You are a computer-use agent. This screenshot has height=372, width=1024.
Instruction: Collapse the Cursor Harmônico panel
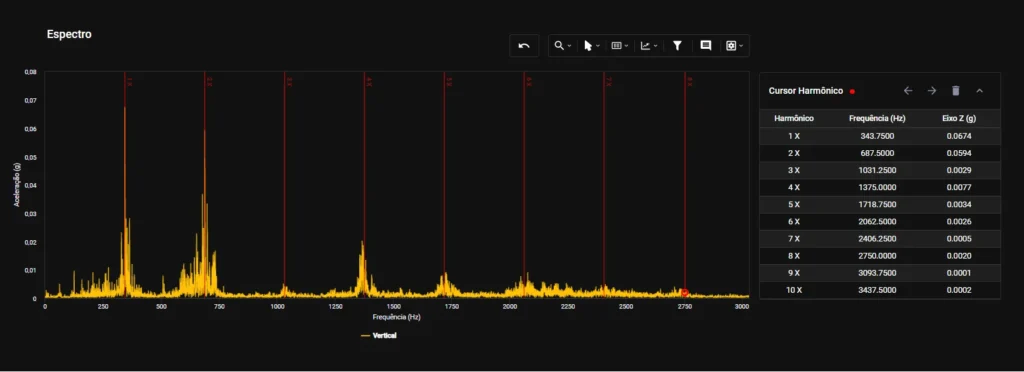point(980,91)
